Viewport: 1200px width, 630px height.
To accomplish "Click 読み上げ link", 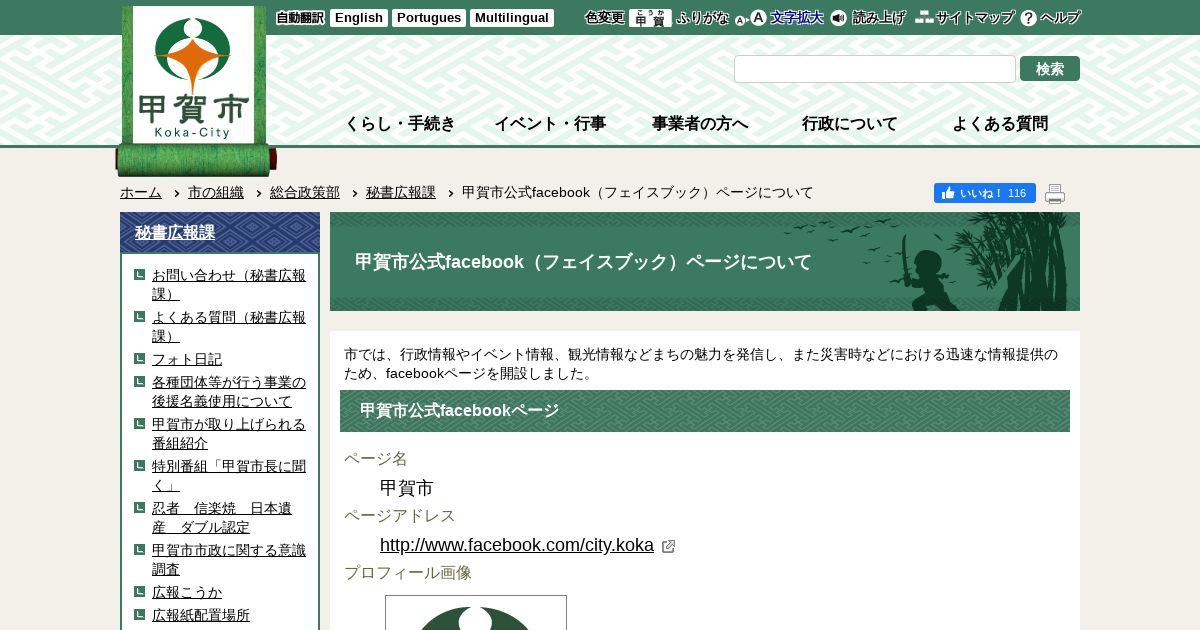I will (x=879, y=18).
